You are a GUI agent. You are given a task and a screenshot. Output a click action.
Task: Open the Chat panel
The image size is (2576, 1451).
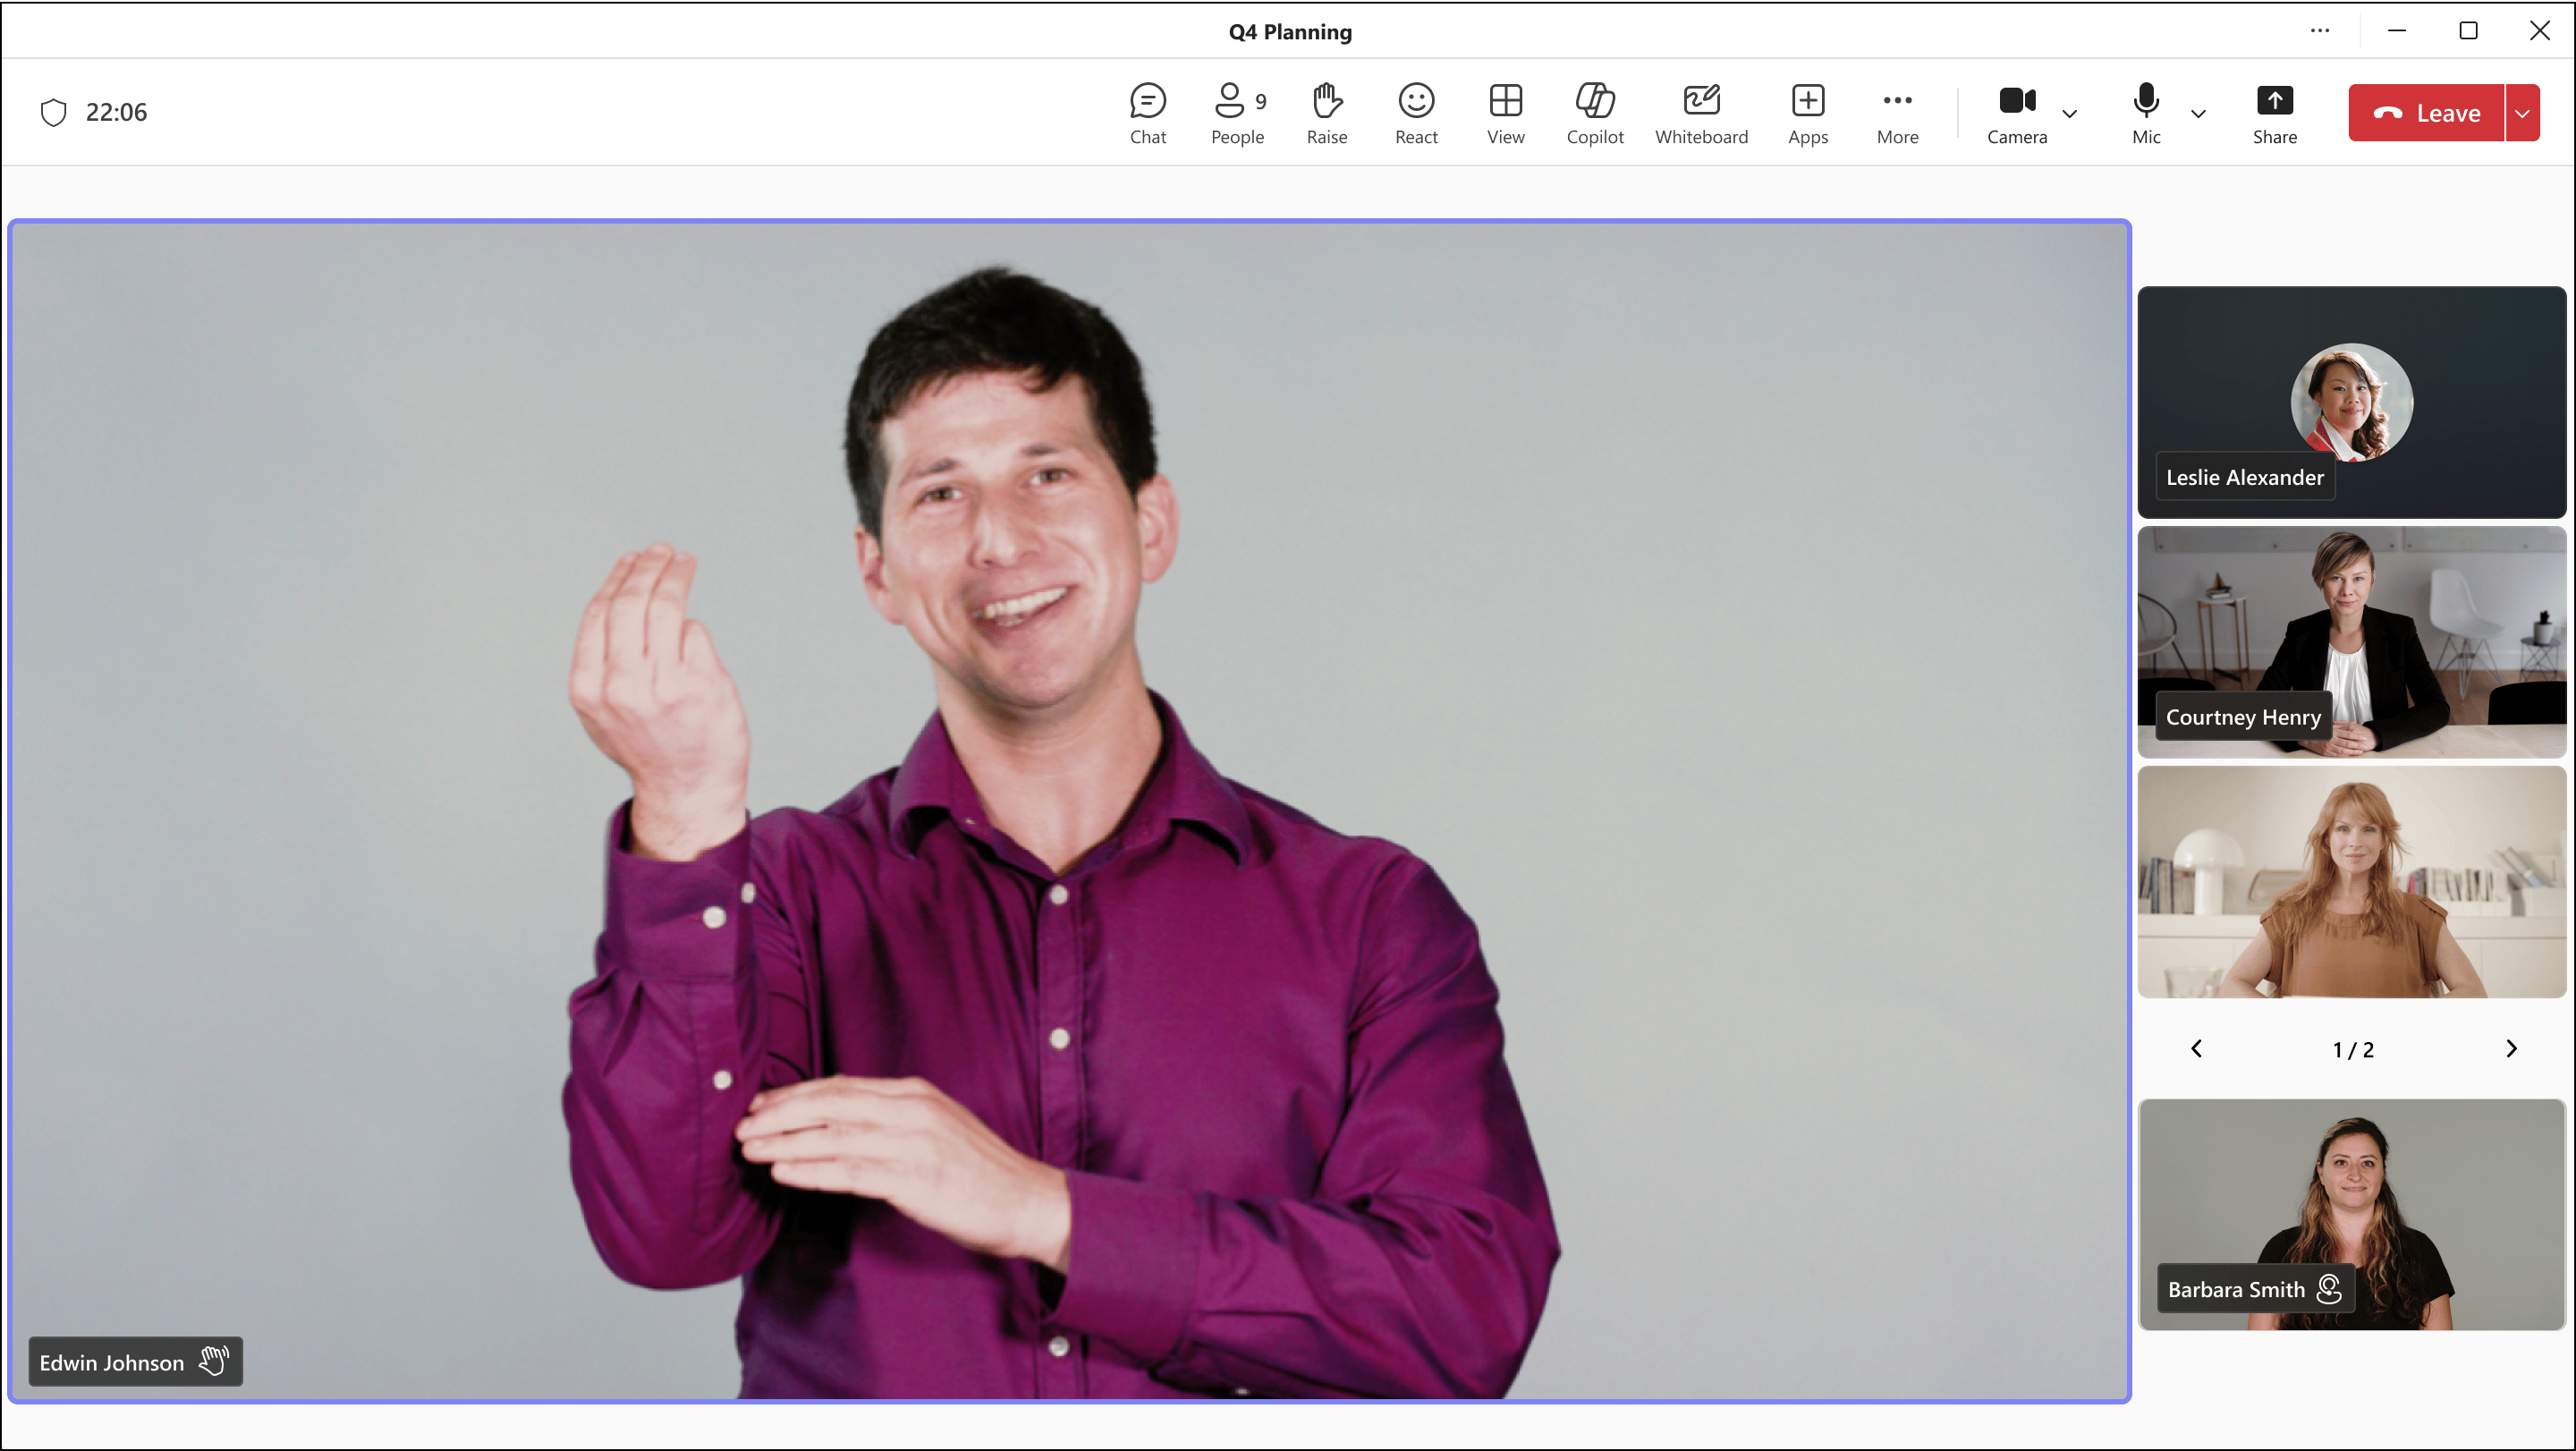[x=1147, y=113]
